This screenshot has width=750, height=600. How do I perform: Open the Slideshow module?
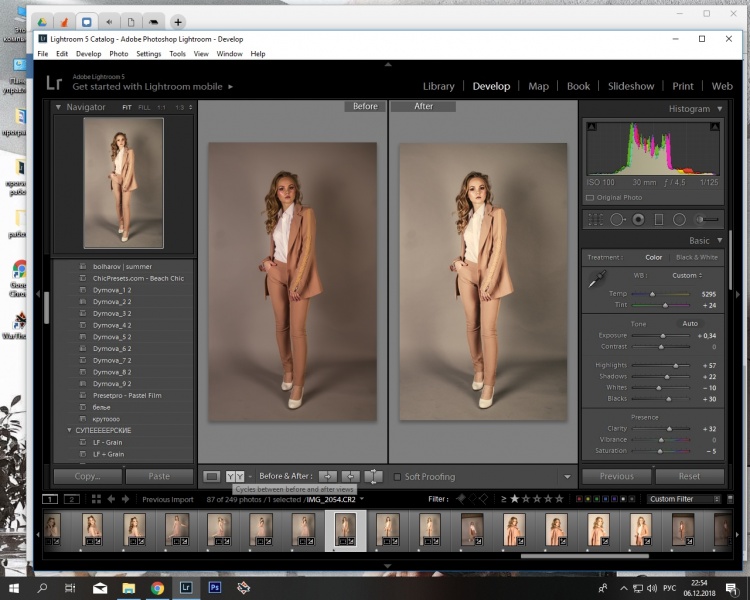[631, 87]
